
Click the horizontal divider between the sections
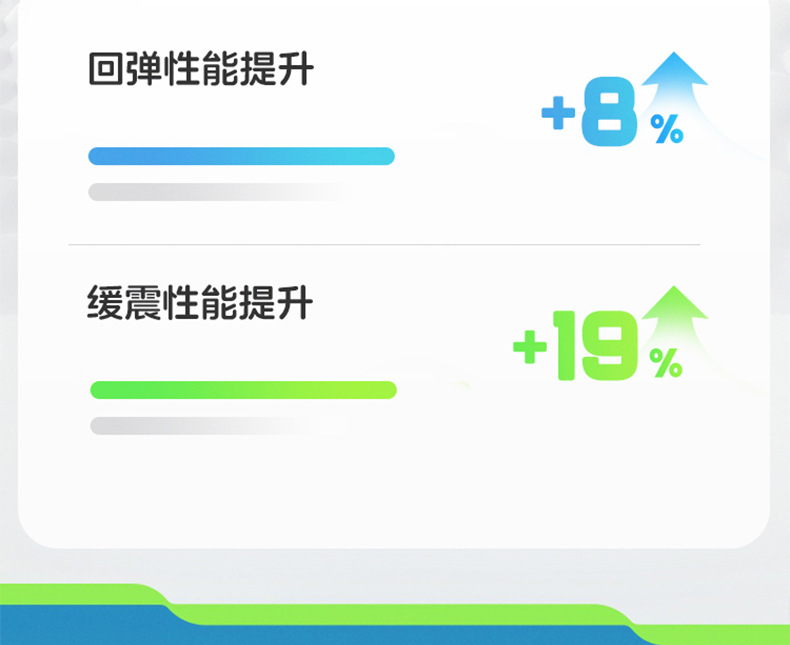tap(384, 245)
